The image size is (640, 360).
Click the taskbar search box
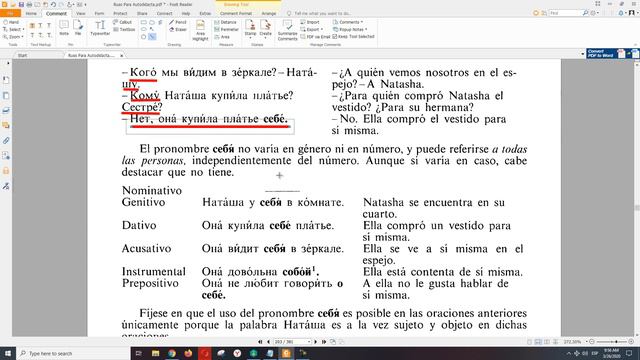pos(73,353)
